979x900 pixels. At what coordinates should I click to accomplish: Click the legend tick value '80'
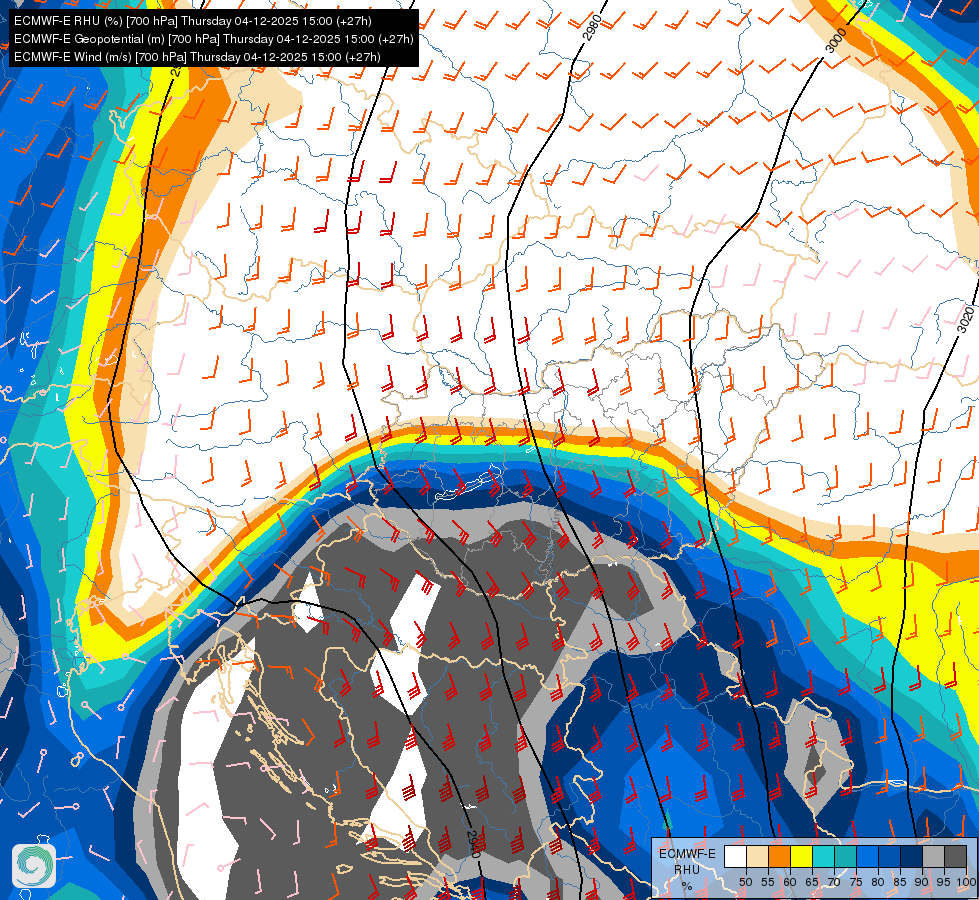coord(878,882)
